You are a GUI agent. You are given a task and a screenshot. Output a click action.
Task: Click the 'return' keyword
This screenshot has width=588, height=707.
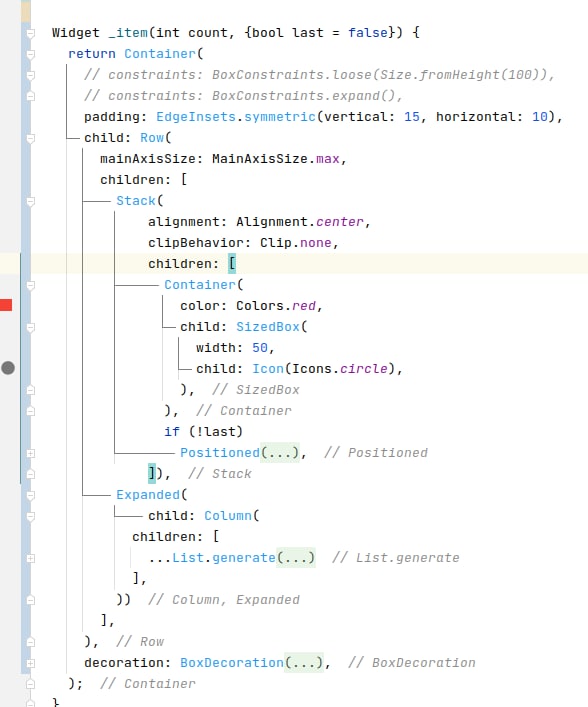point(92,54)
